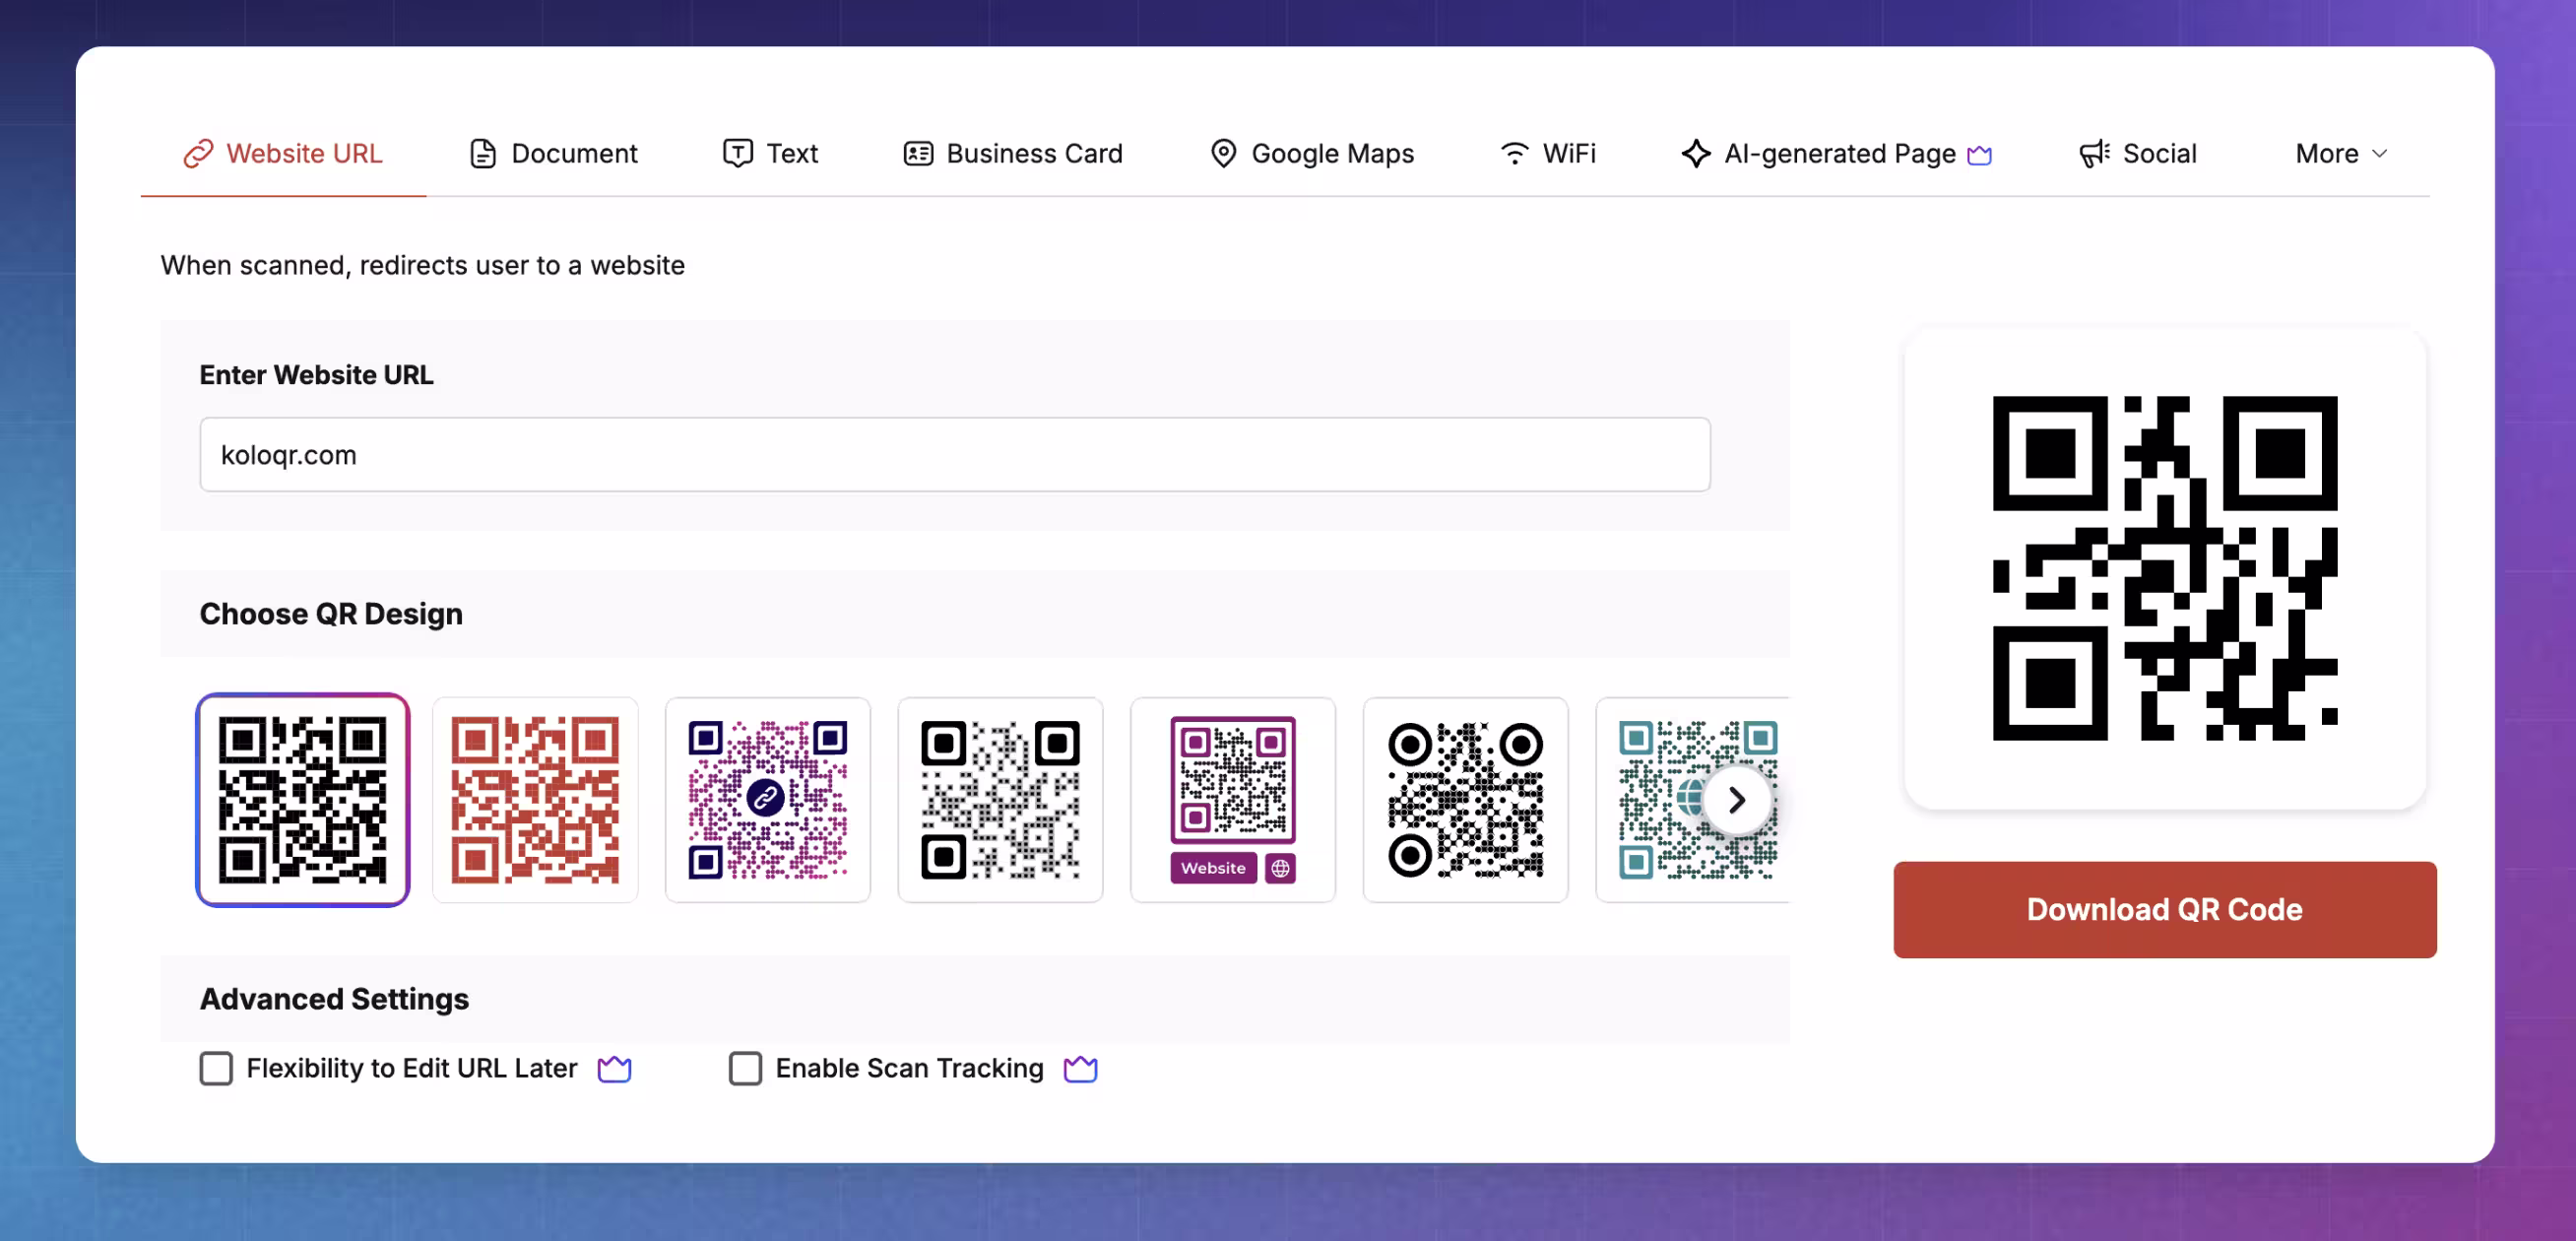Choose the purple framed Website QR design

click(1233, 799)
